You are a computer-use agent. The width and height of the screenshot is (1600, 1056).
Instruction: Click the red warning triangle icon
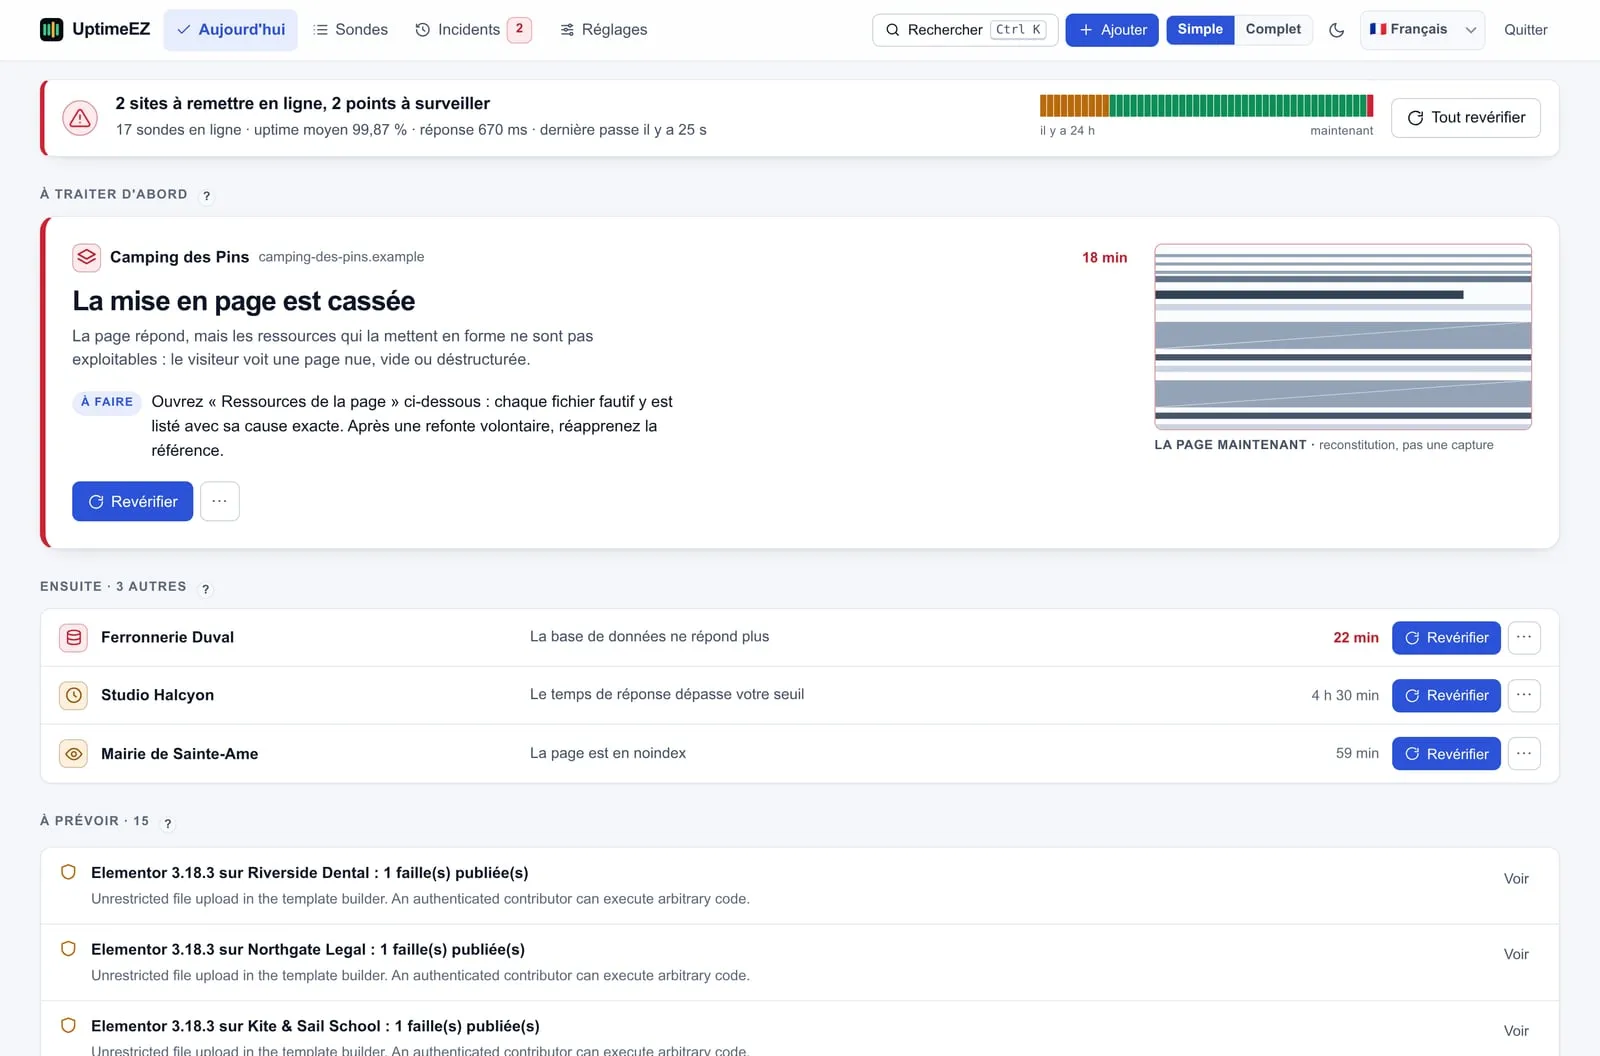80,118
